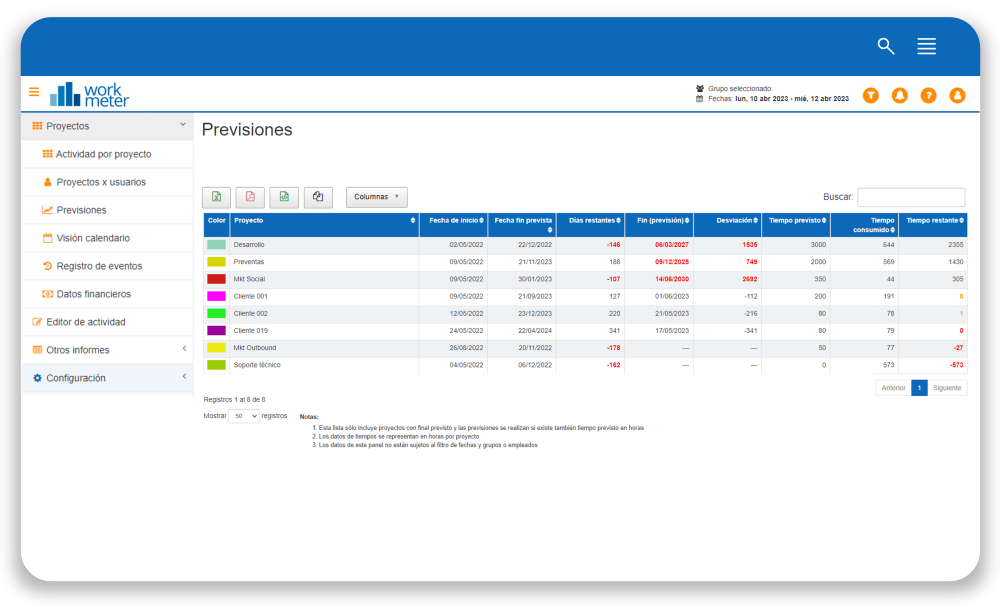
Task: Open the Columnas dropdown
Action: (376, 197)
